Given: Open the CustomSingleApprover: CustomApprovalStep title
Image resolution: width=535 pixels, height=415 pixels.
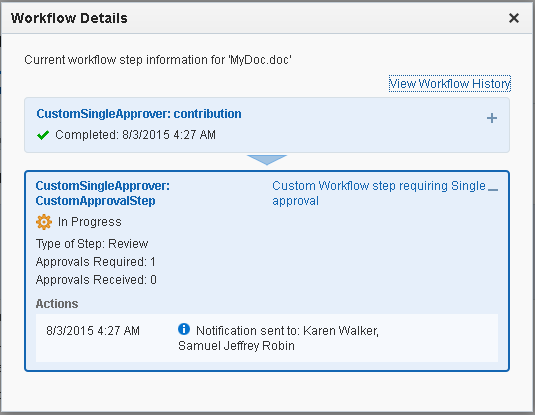Looking at the screenshot, I should click(103, 193).
